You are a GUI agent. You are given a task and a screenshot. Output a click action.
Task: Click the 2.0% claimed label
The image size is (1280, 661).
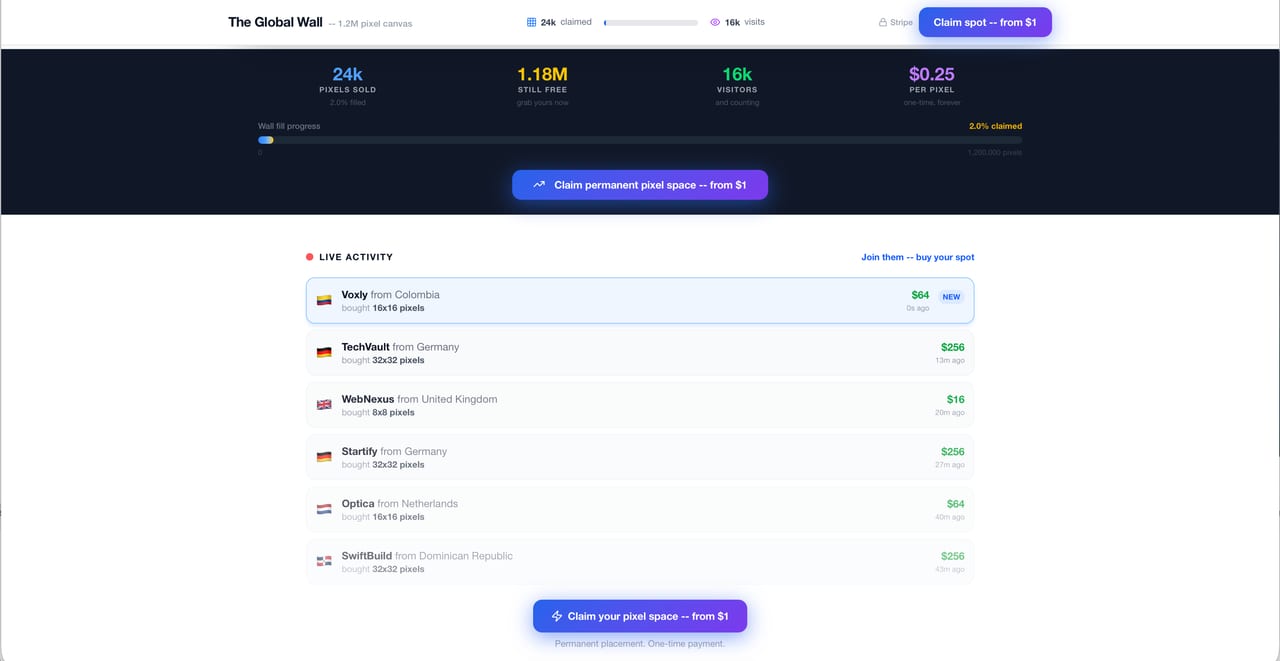coord(995,126)
